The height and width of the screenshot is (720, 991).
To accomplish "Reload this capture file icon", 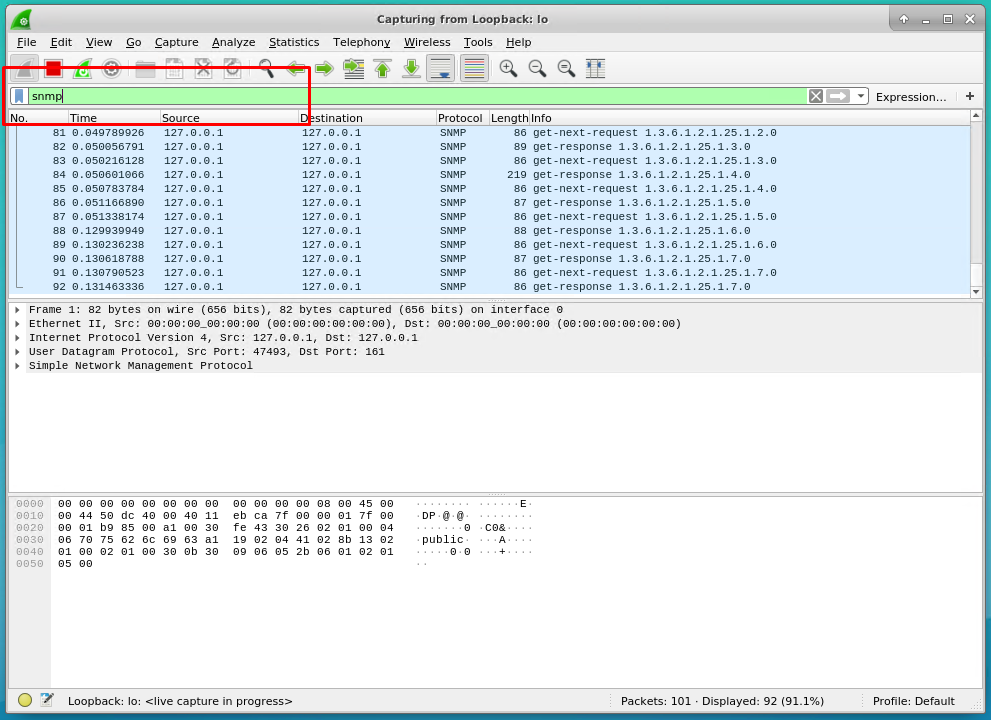I will coord(232,68).
